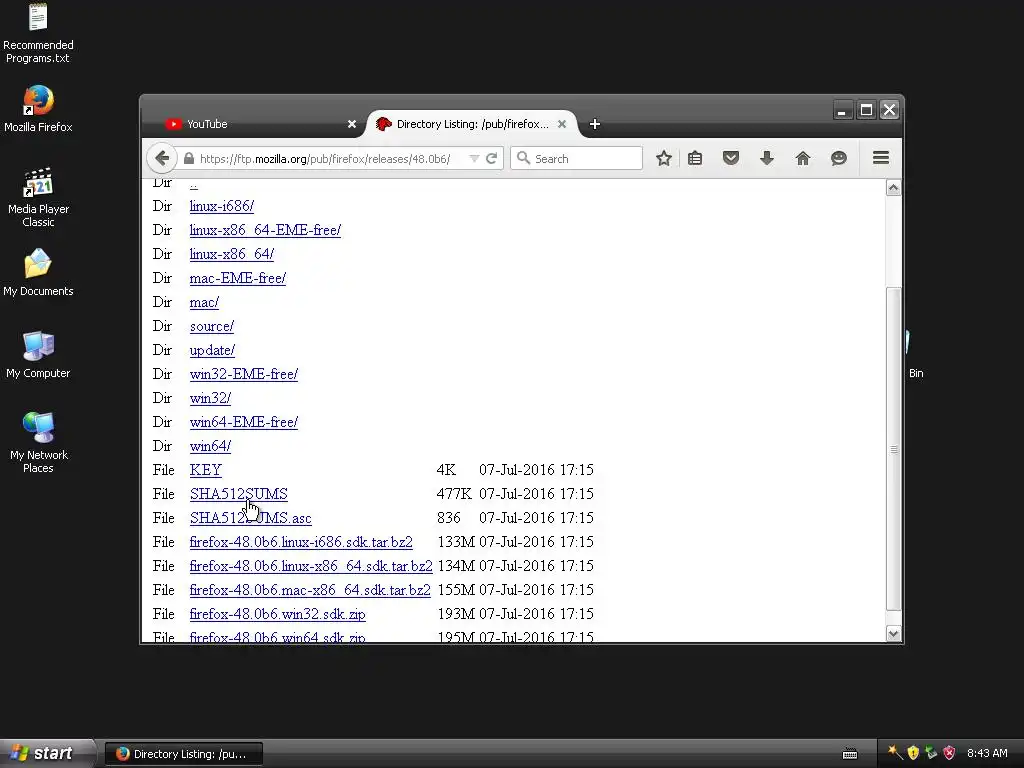Download the KEY file
This screenshot has width=1024, height=768.
tap(206, 470)
